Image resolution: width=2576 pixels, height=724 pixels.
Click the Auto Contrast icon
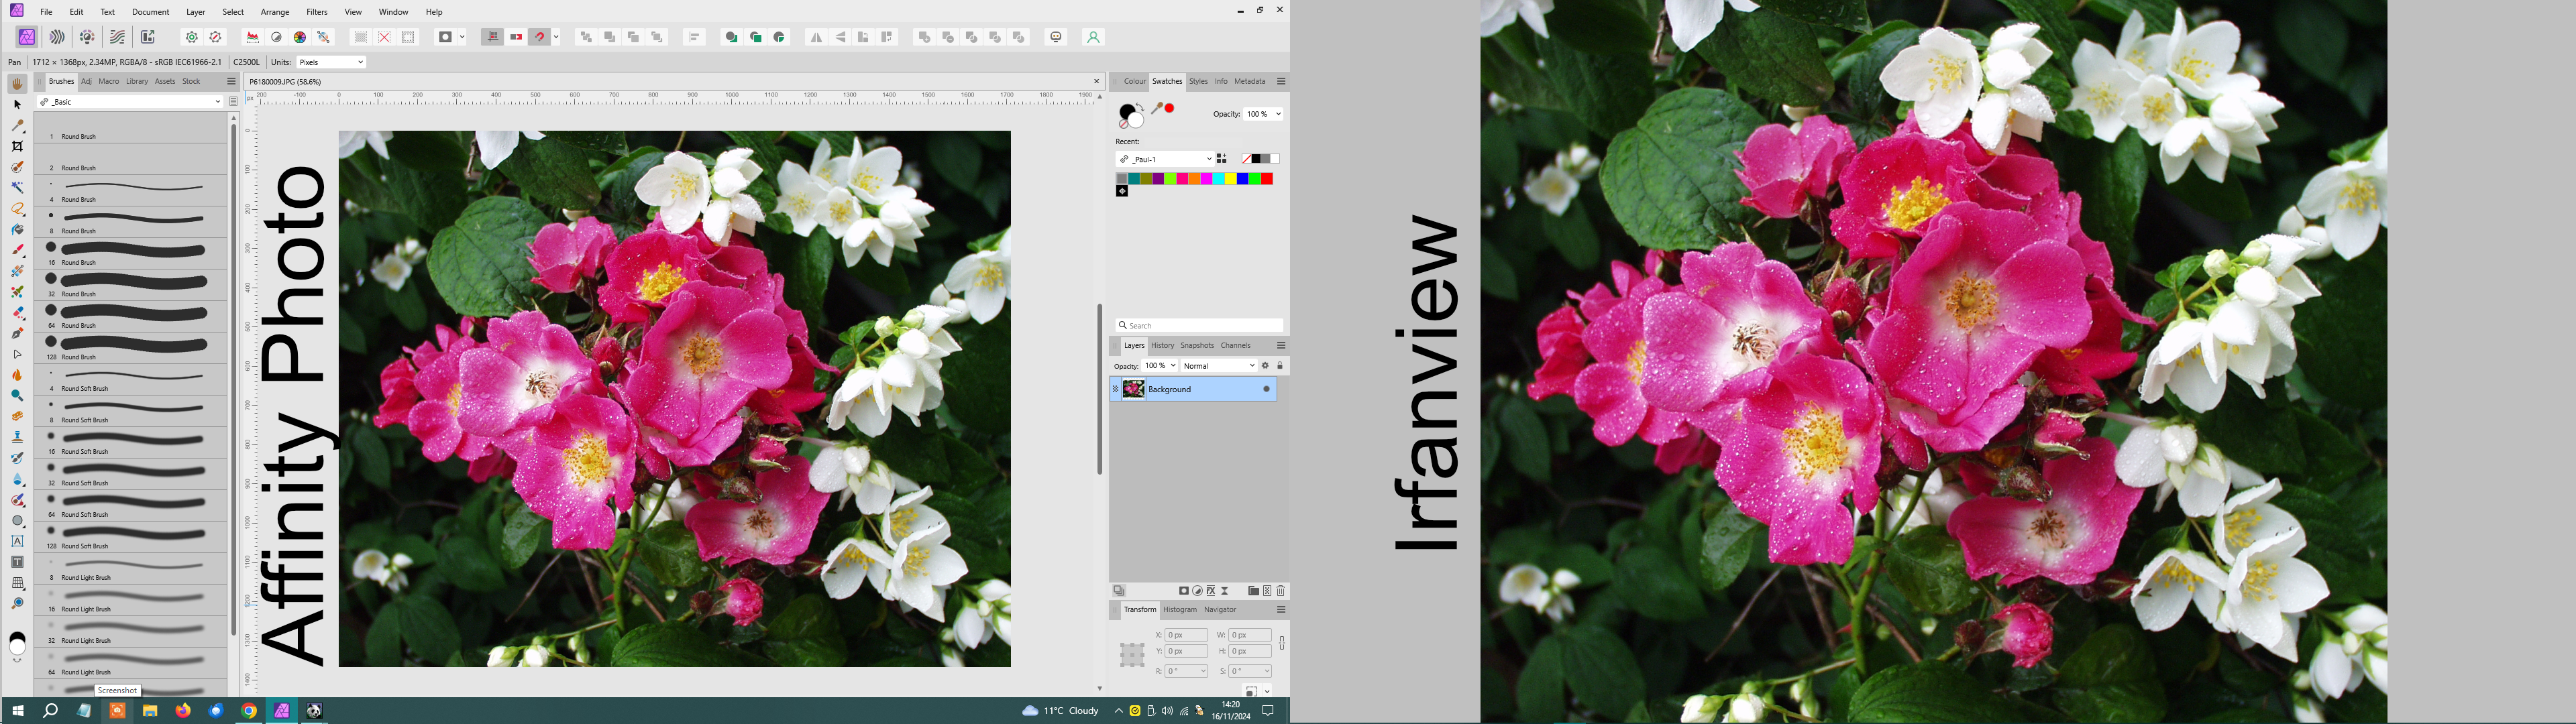pyautogui.click(x=277, y=37)
